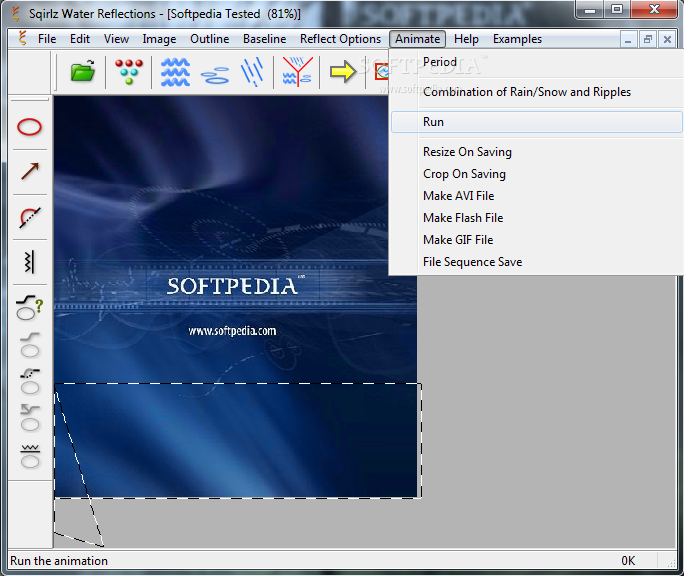
Task: Choose Run in the Animate menu
Action: point(537,122)
